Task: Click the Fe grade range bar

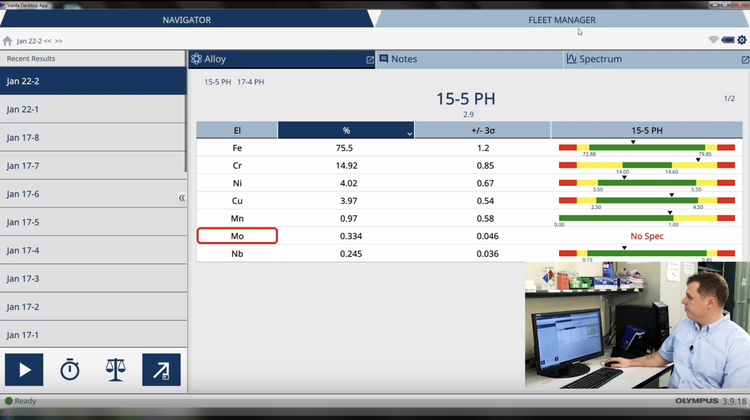Action: (646, 147)
